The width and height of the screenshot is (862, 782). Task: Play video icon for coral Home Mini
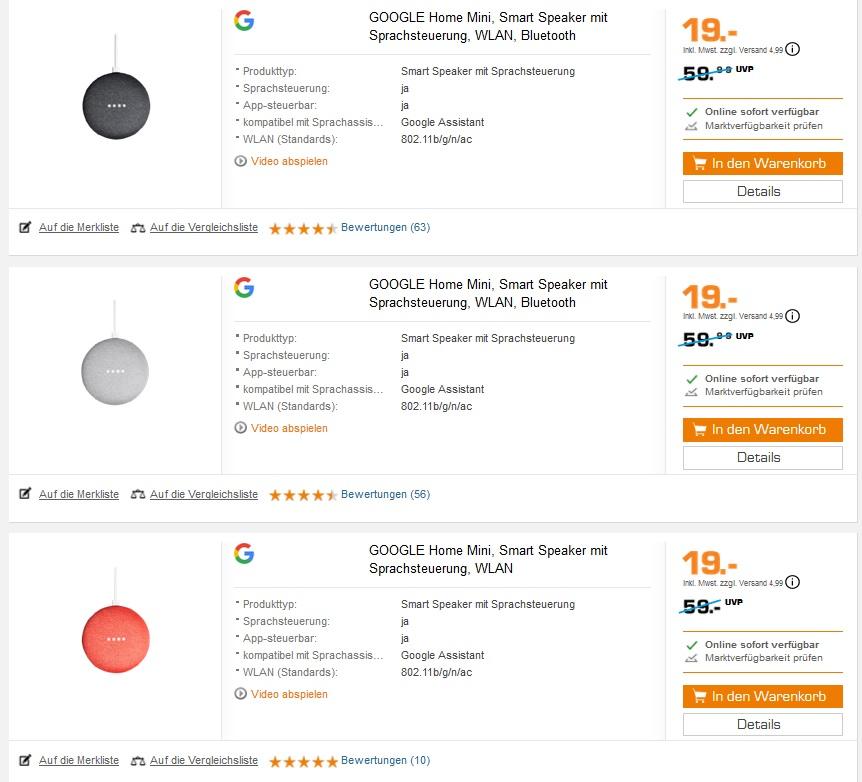pos(241,694)
